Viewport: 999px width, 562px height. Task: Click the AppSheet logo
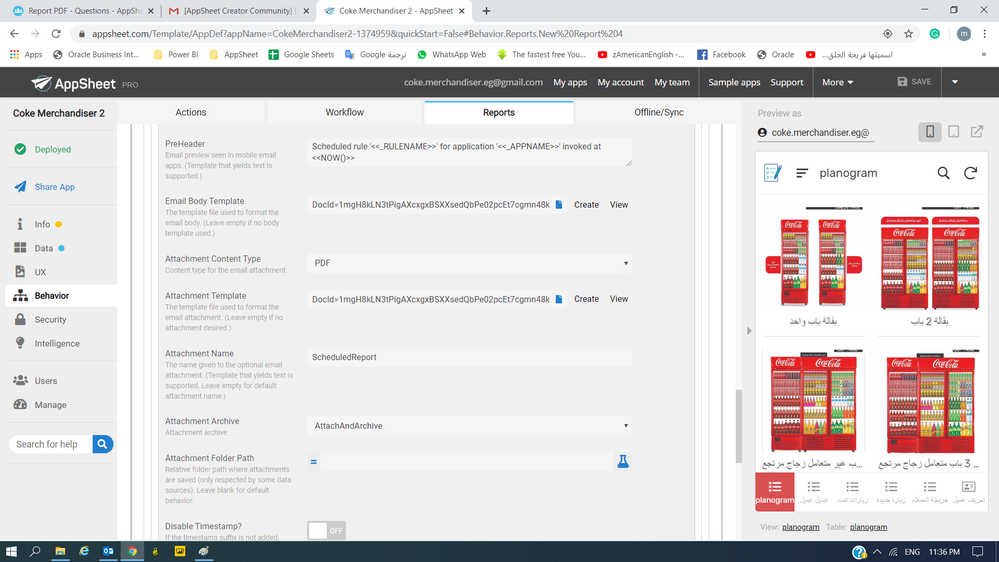coord(73,83)
